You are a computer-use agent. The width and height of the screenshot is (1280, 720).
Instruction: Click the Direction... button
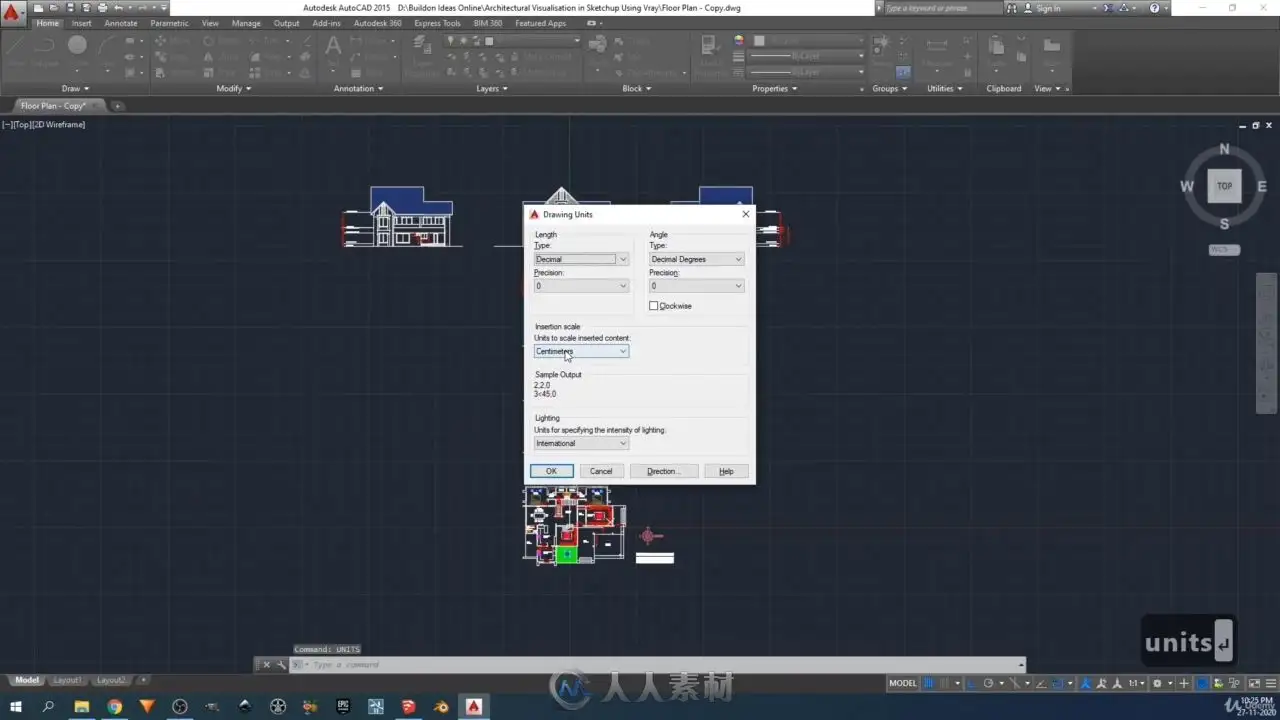click(663, 471)
